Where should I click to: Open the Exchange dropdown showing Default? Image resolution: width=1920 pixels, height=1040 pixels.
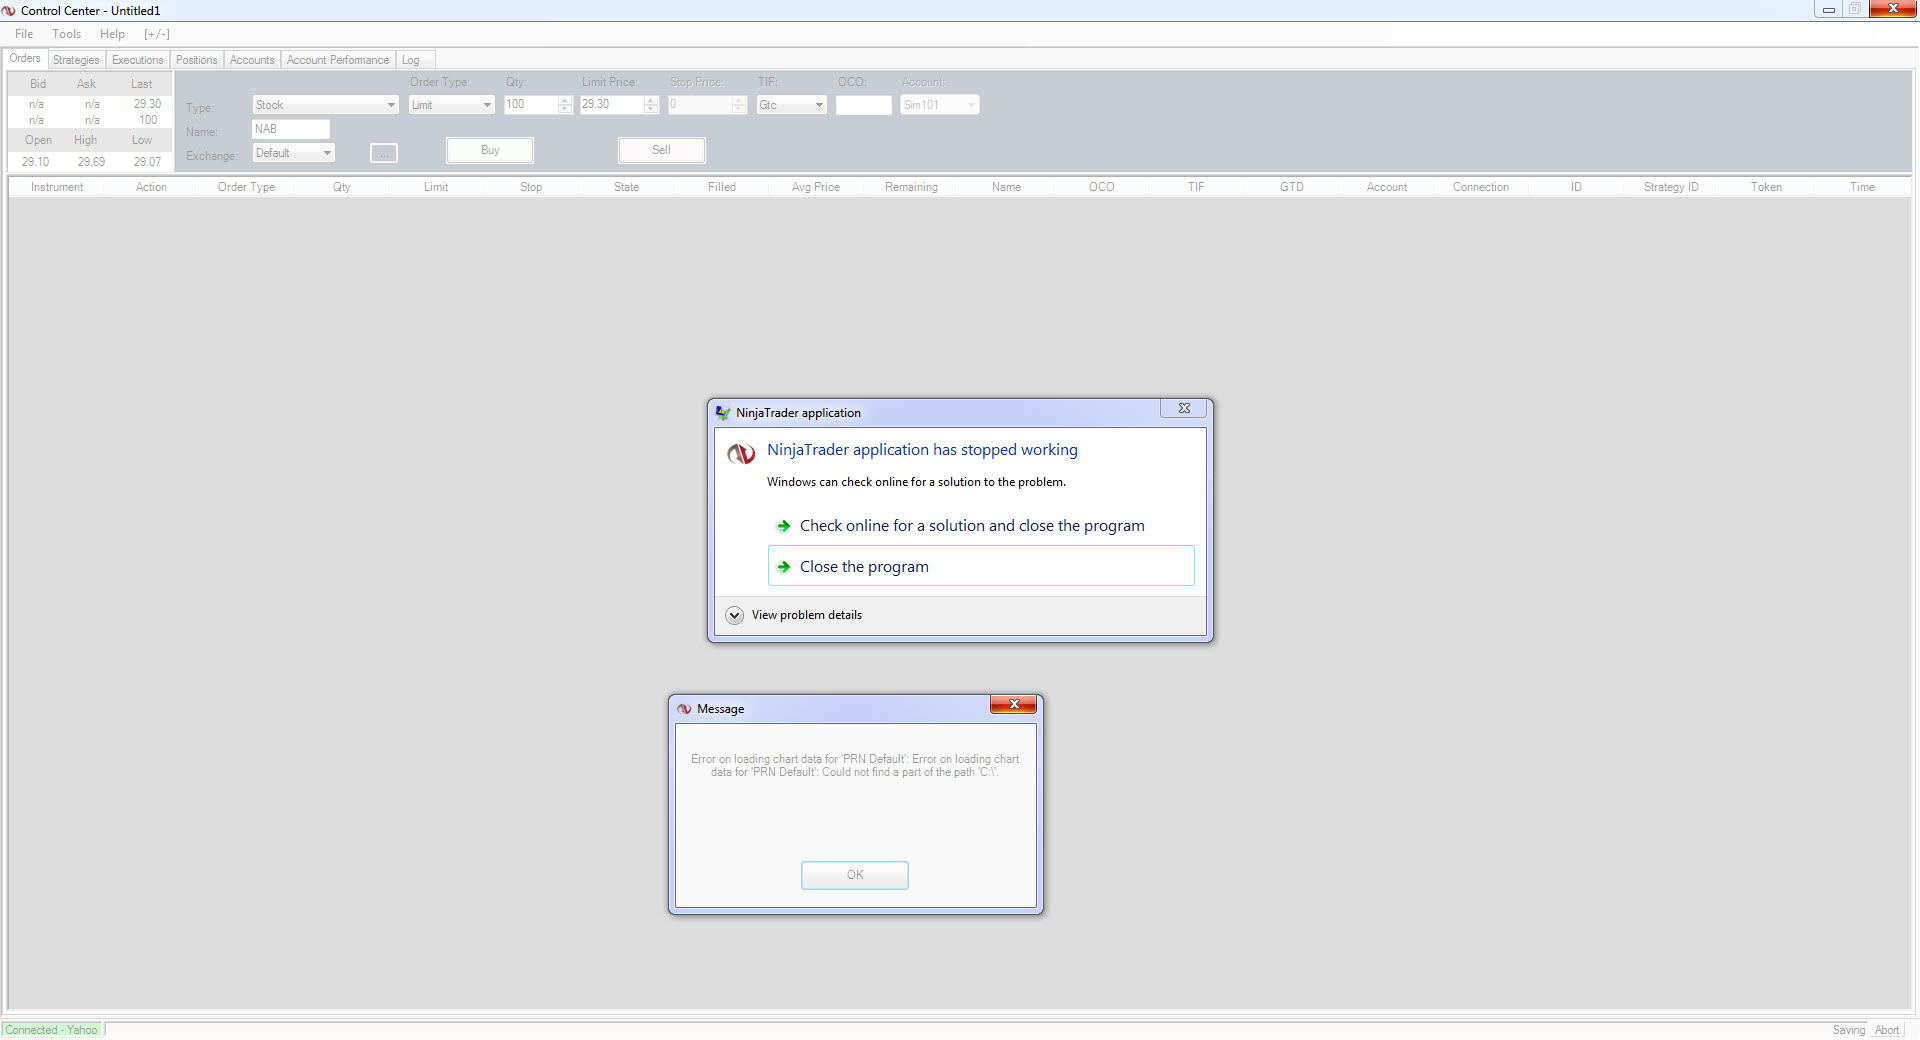click(293, 153)
